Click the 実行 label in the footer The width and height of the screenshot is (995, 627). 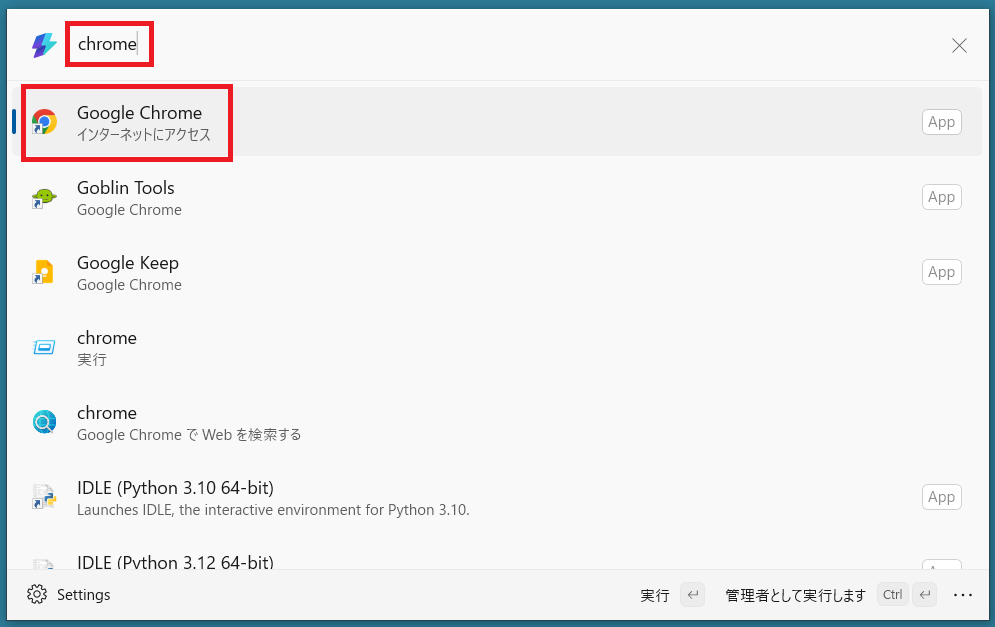click(655, 595)
